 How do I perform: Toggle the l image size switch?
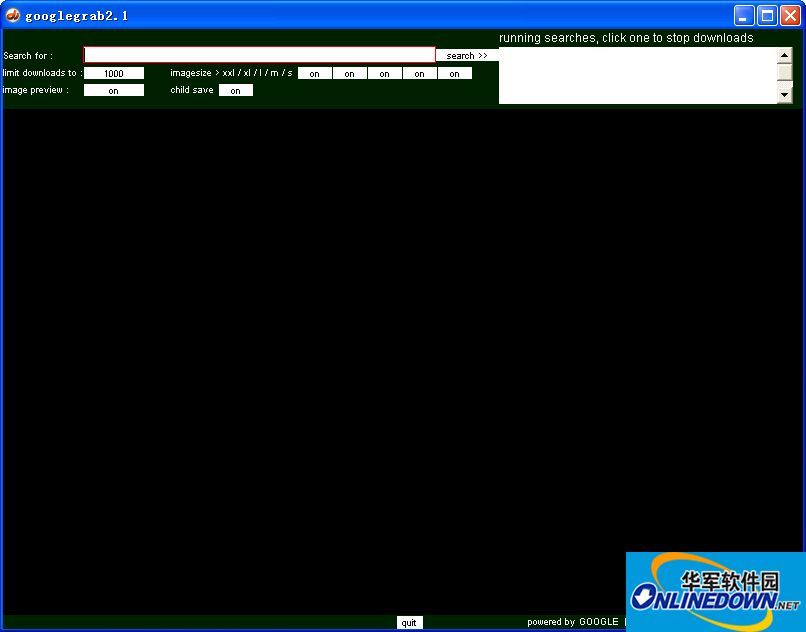tap(385, 73)
